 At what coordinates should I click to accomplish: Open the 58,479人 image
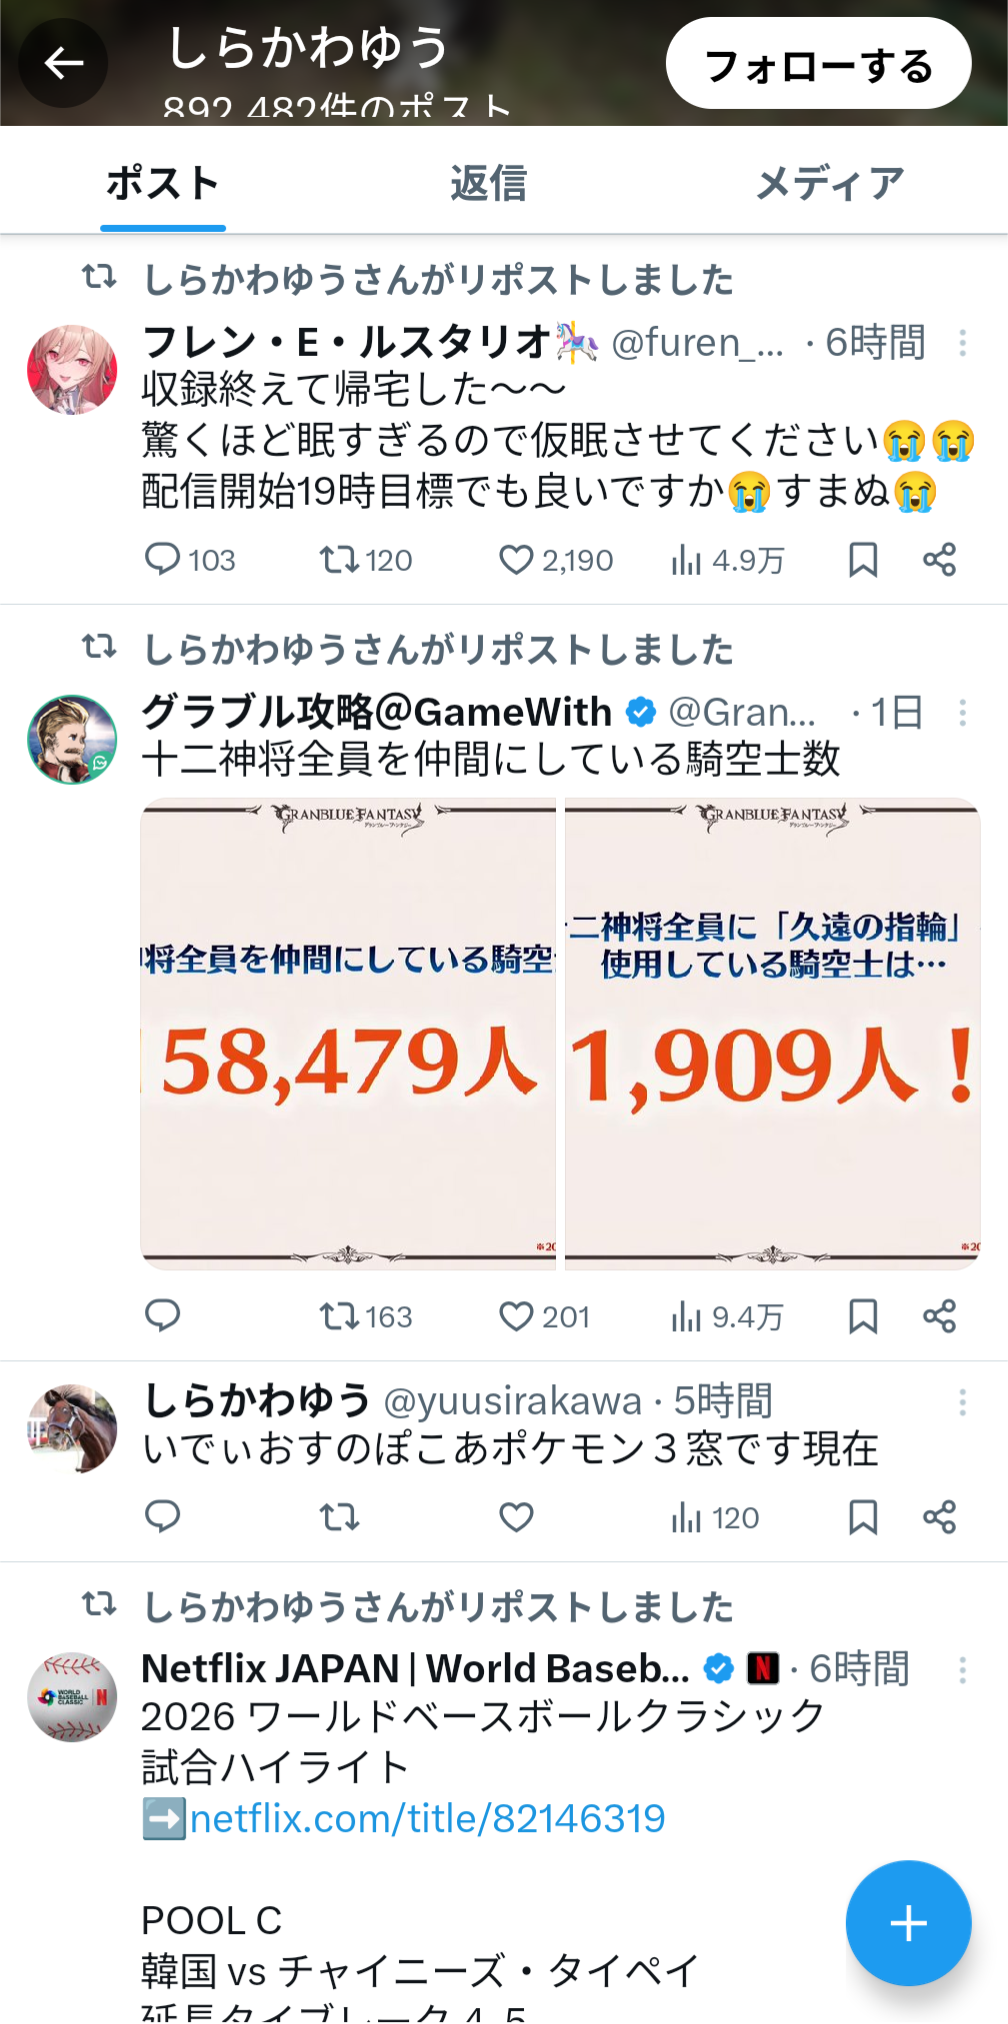click(x=348, y=1033)
